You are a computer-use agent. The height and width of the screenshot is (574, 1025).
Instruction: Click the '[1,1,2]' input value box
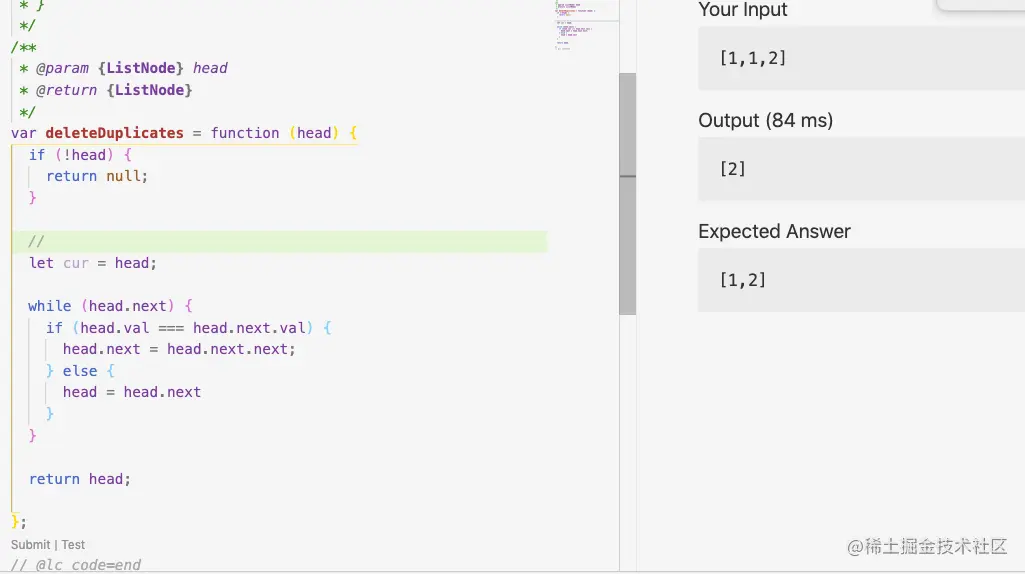tap(862, 58)
